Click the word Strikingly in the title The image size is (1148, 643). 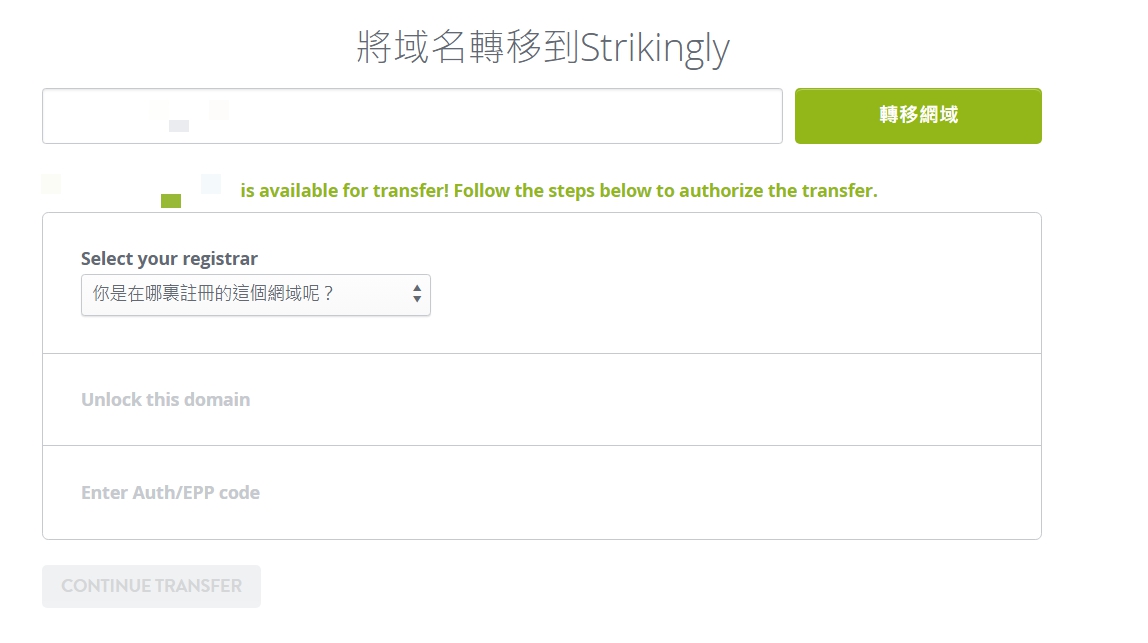click(x=655, y=49)
